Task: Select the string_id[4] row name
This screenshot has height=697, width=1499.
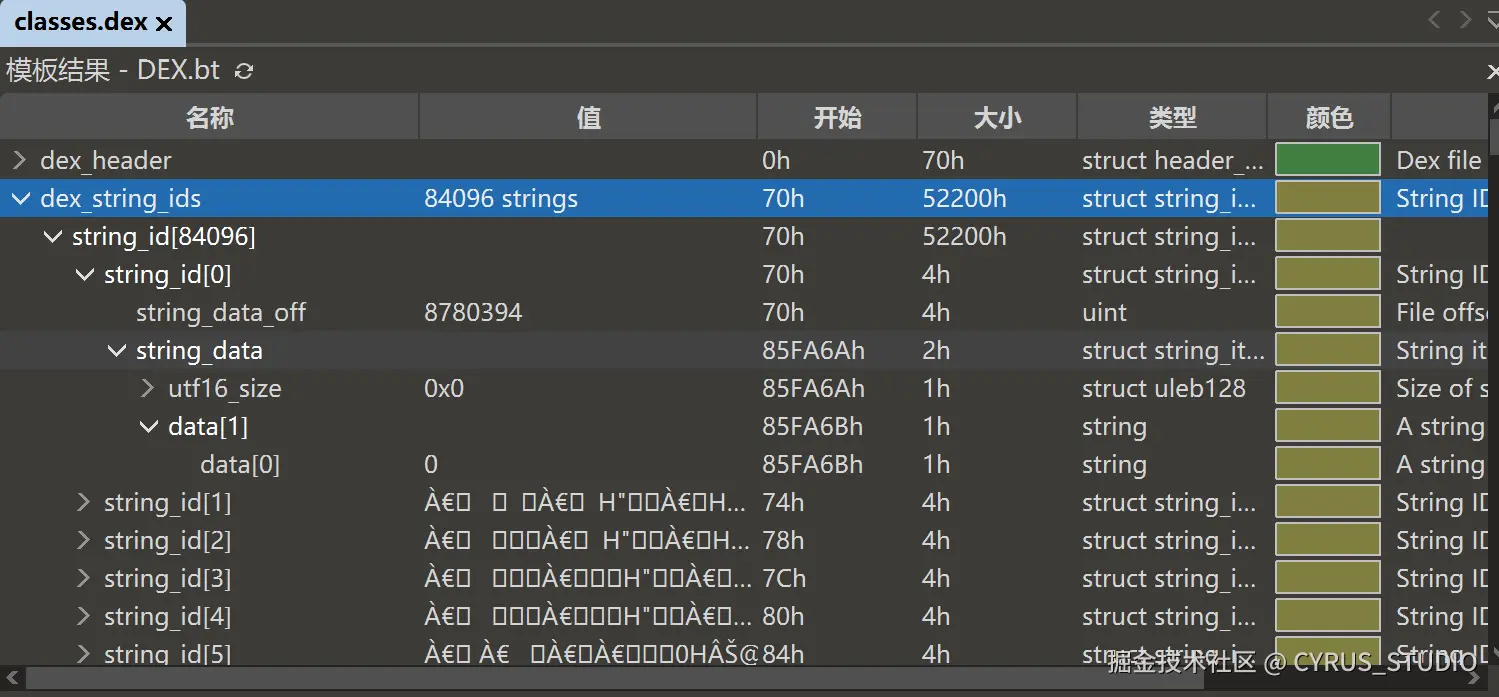Action: click(x=167, y=616)
